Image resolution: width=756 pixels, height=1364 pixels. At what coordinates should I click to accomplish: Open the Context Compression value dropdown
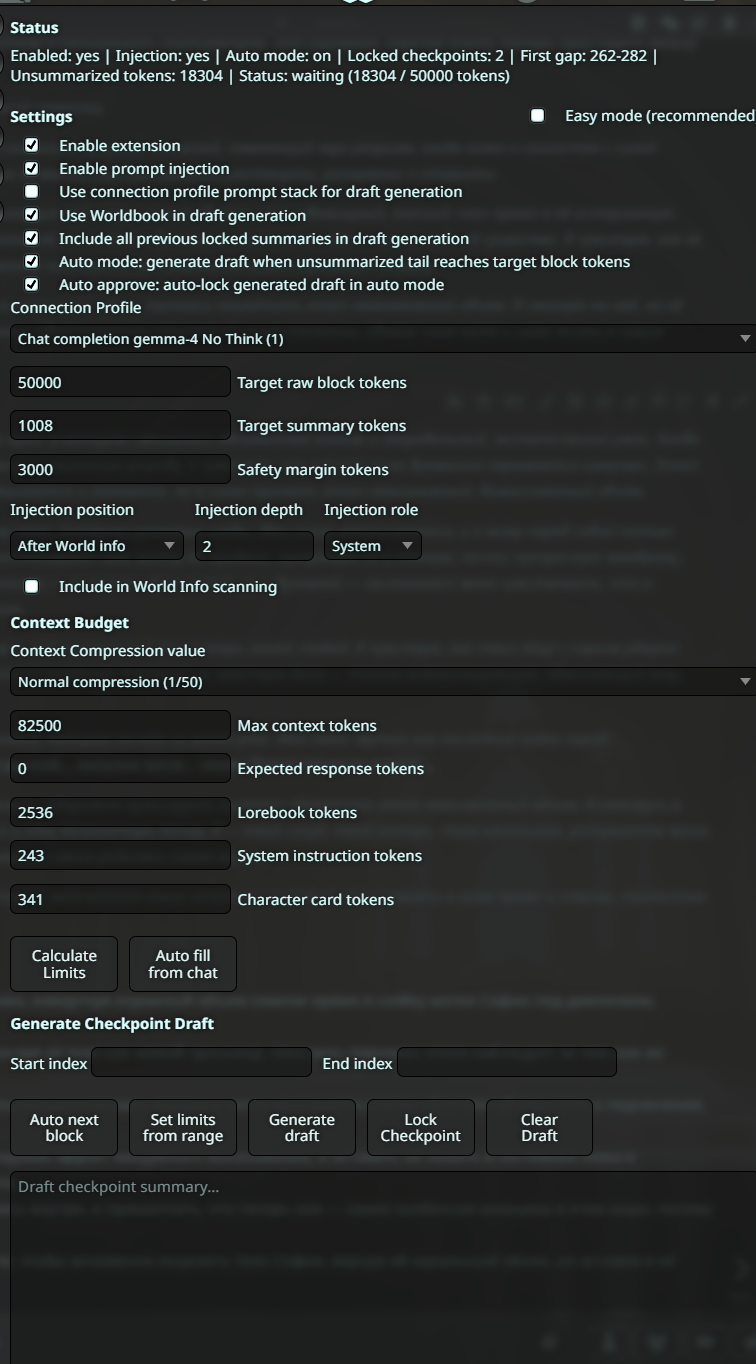383,682
